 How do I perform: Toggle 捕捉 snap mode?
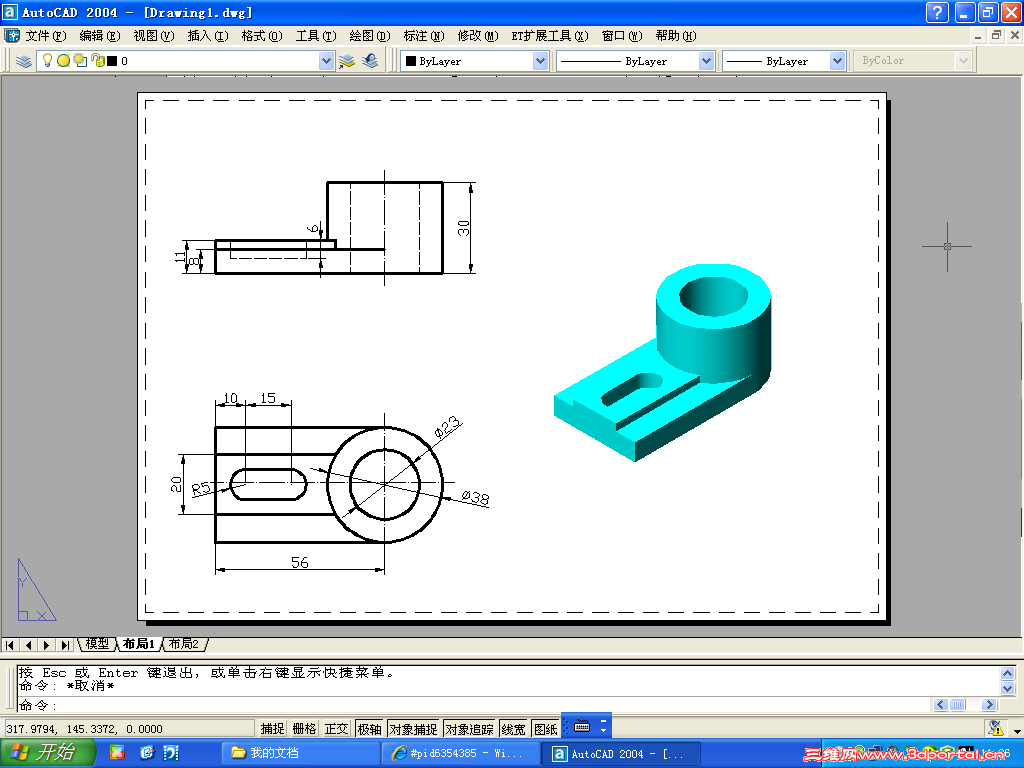click(x=272, y=729)
